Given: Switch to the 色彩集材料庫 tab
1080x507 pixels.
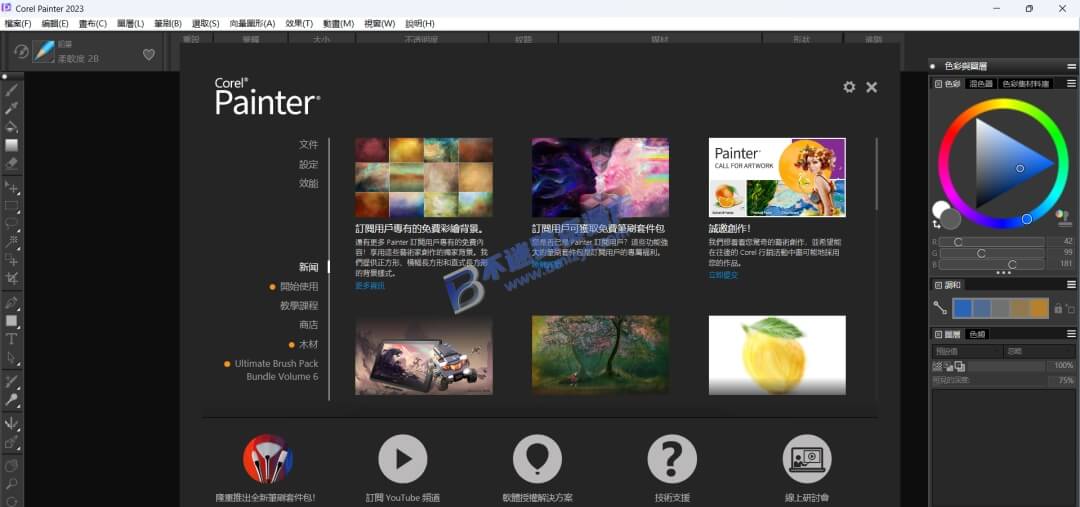Looking at the screenshot, I should point(1026,83).
